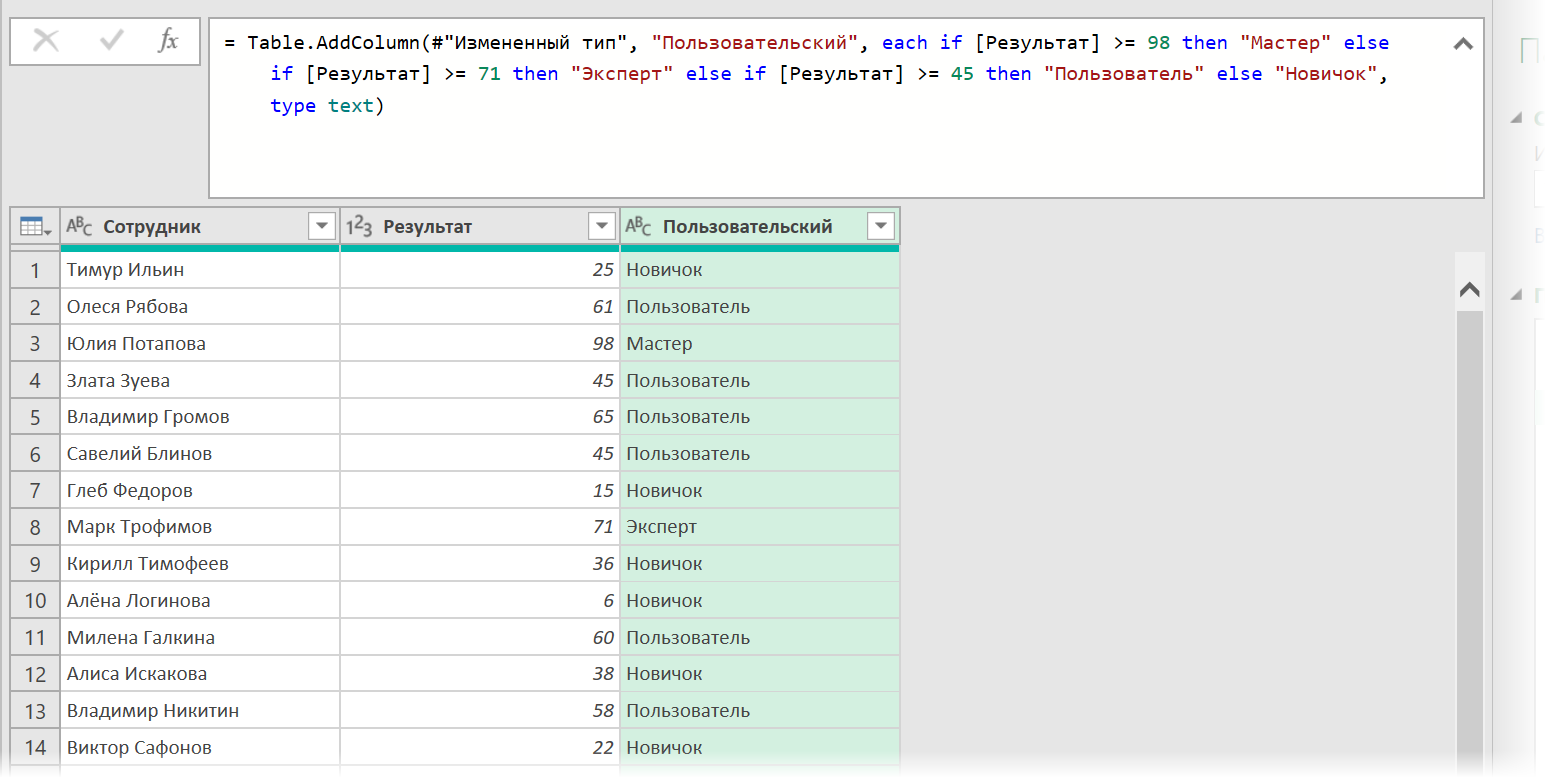This screenshot has height=778, width=1546.
Task: Click the Новичок cell for Алёна Логинова
Action: coord(760,601)
